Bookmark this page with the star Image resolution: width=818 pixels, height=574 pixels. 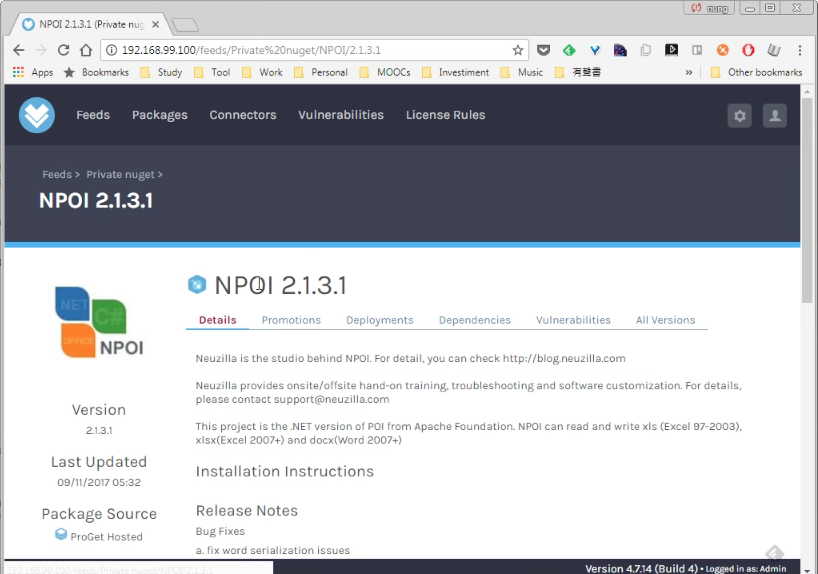(518, 50)
